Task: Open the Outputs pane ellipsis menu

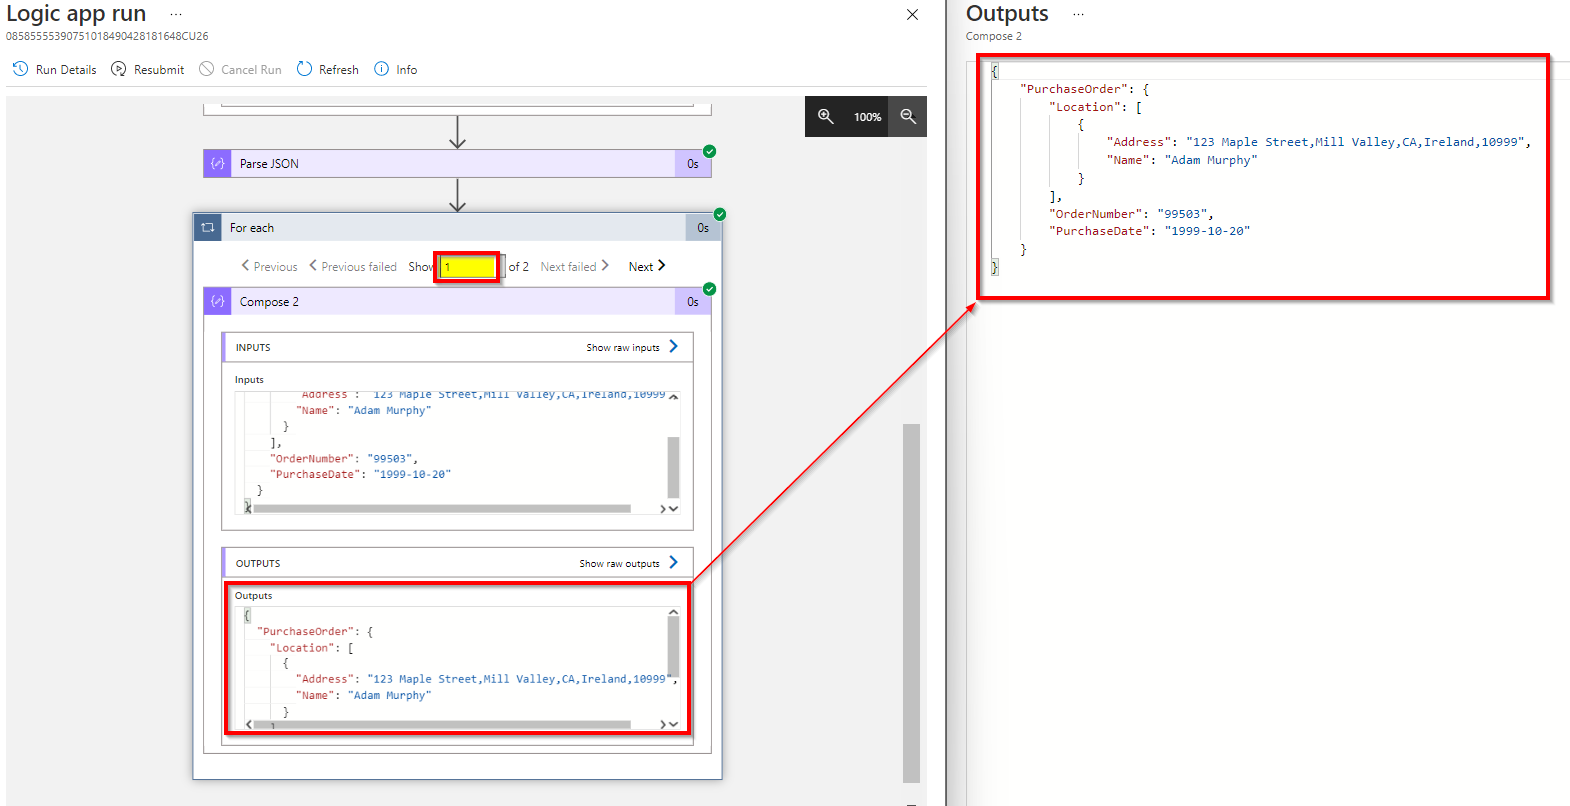Action: click(1078, 15)
